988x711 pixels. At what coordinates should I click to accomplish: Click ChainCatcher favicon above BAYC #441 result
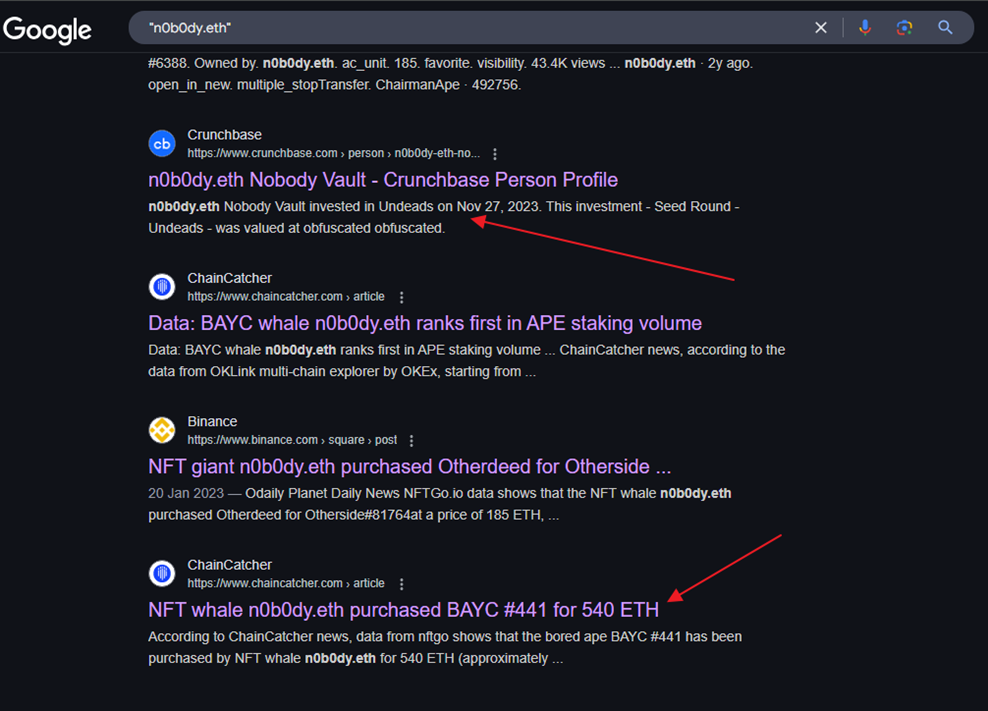coord(162,574)
